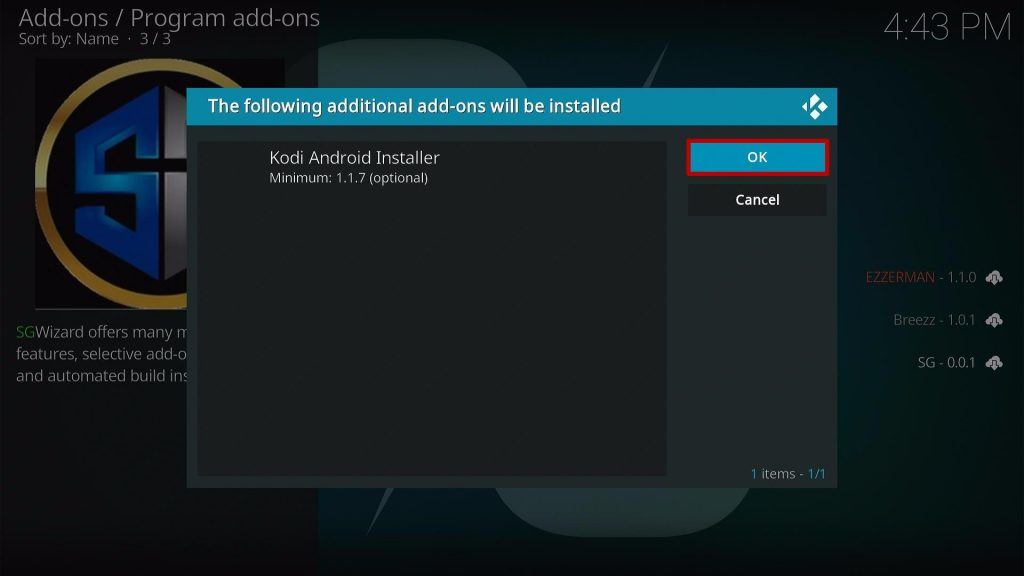Click the 4:43 PM clock
This screenshot has width=1024, height=576.
click(x=947, y=27)
